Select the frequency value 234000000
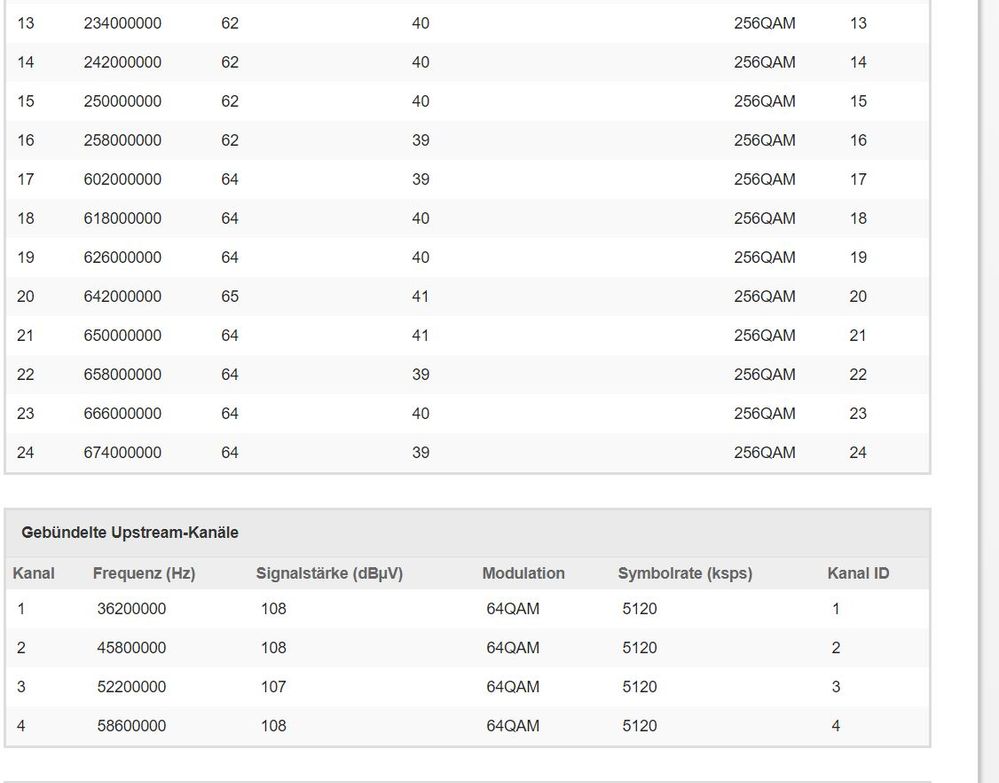The width and height of the screenshot is (999, 783). click(x=122, y=23)
